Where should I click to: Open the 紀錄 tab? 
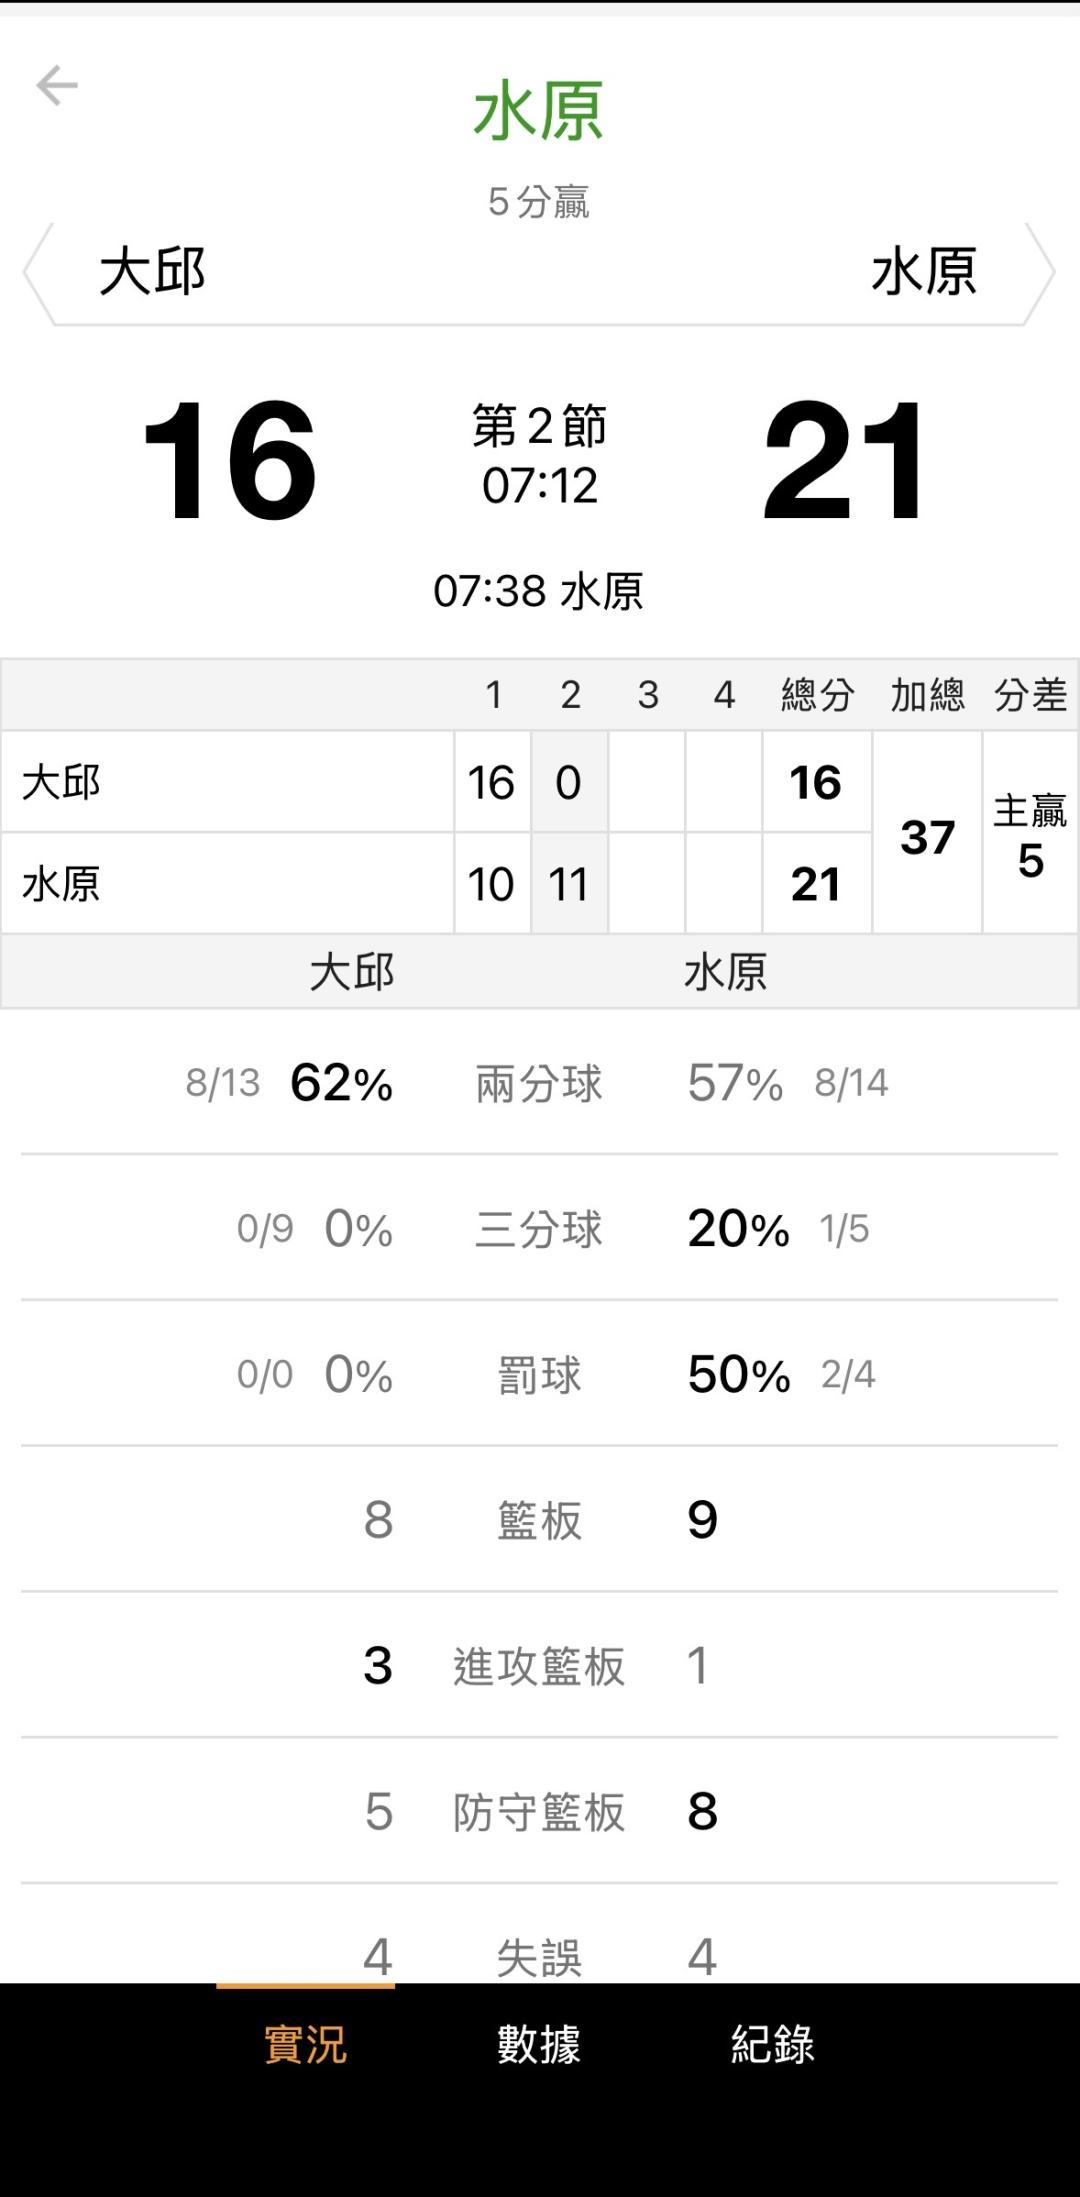[773, 2044]
